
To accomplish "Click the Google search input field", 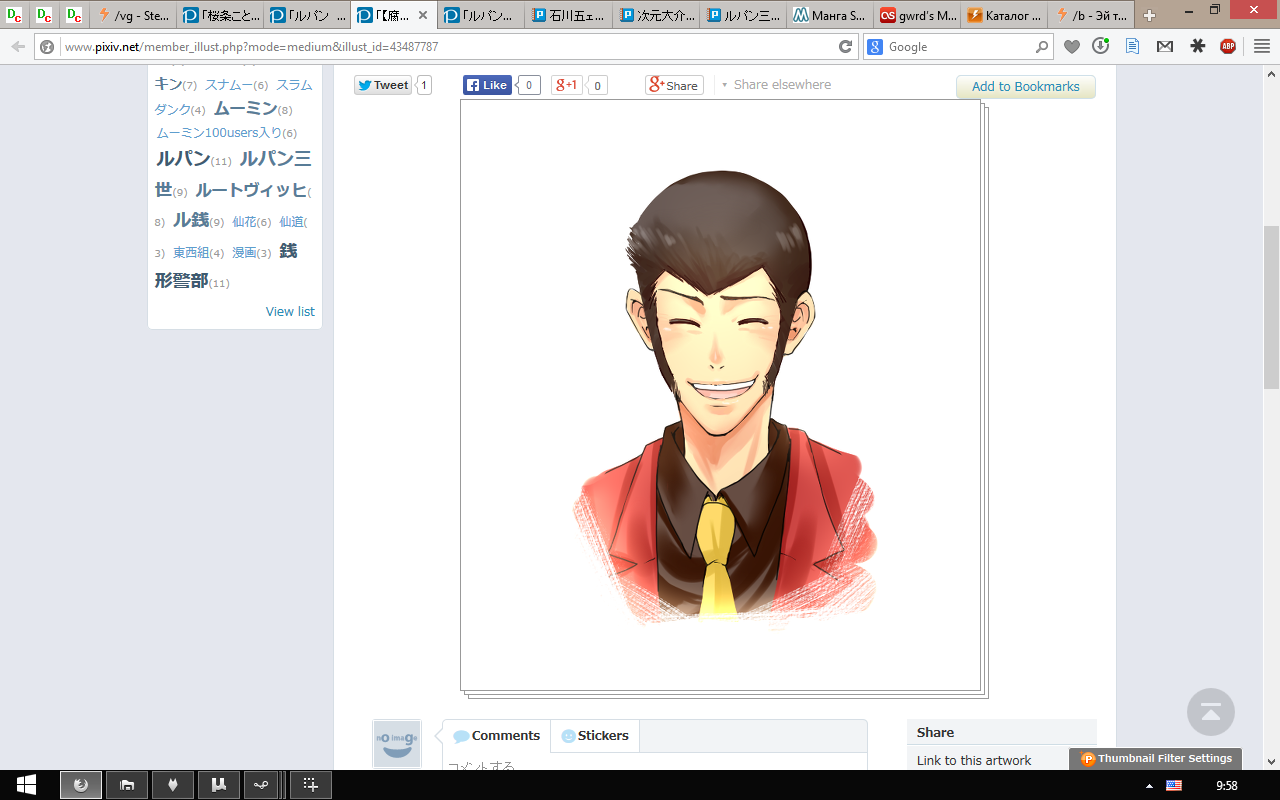I will [x=958, y=47].
